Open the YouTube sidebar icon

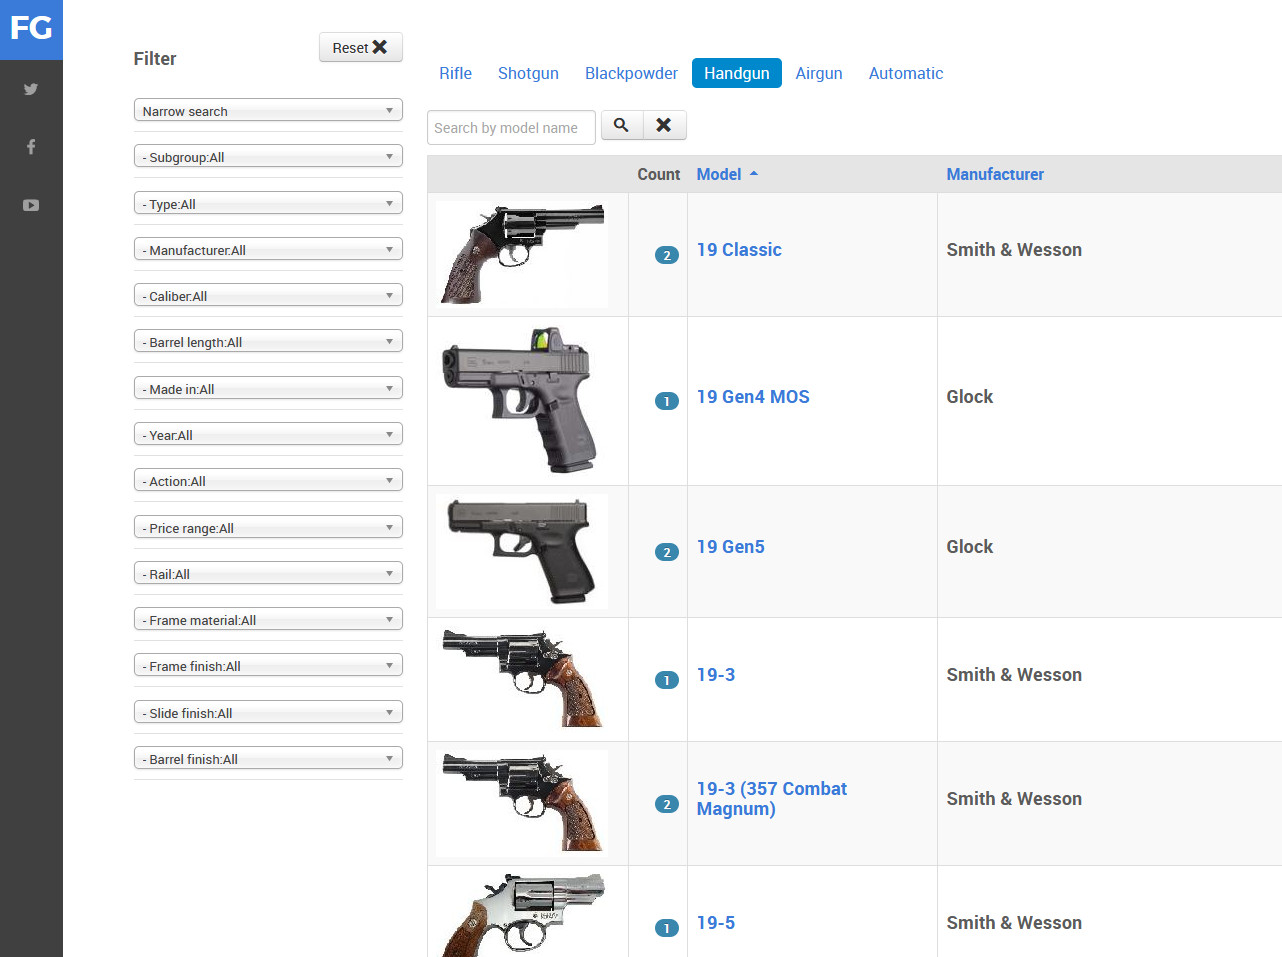pos(31,205)
